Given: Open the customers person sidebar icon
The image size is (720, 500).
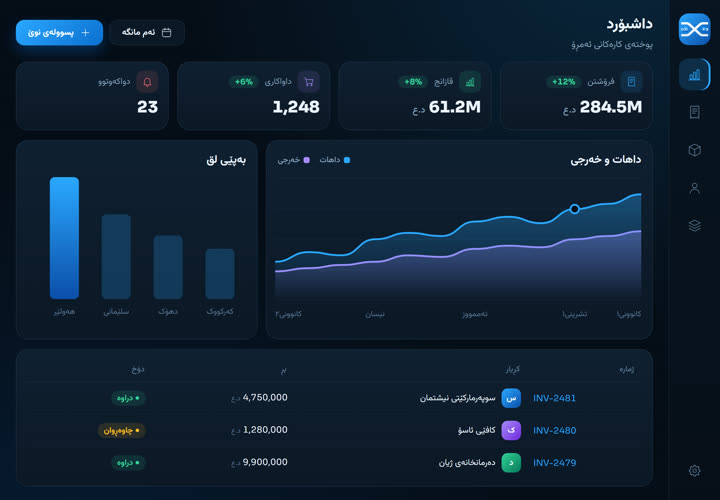Looking at the screenshot, I should (x=694, y=188).
